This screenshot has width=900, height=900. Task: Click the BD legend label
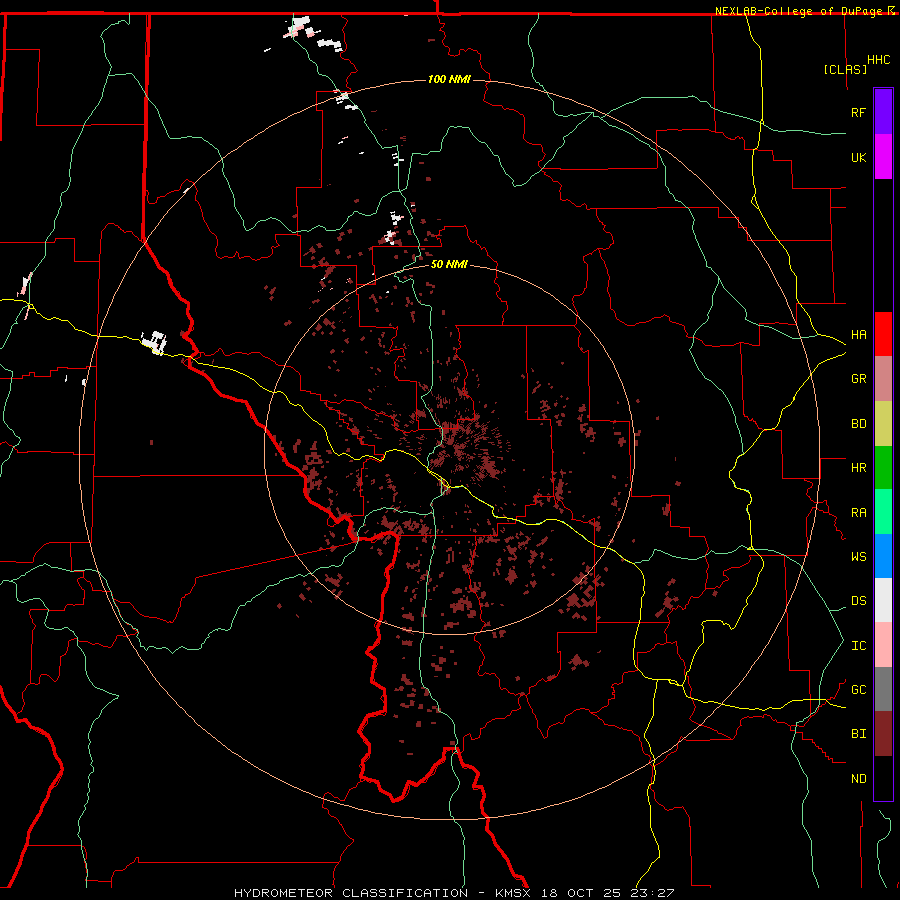859,424
